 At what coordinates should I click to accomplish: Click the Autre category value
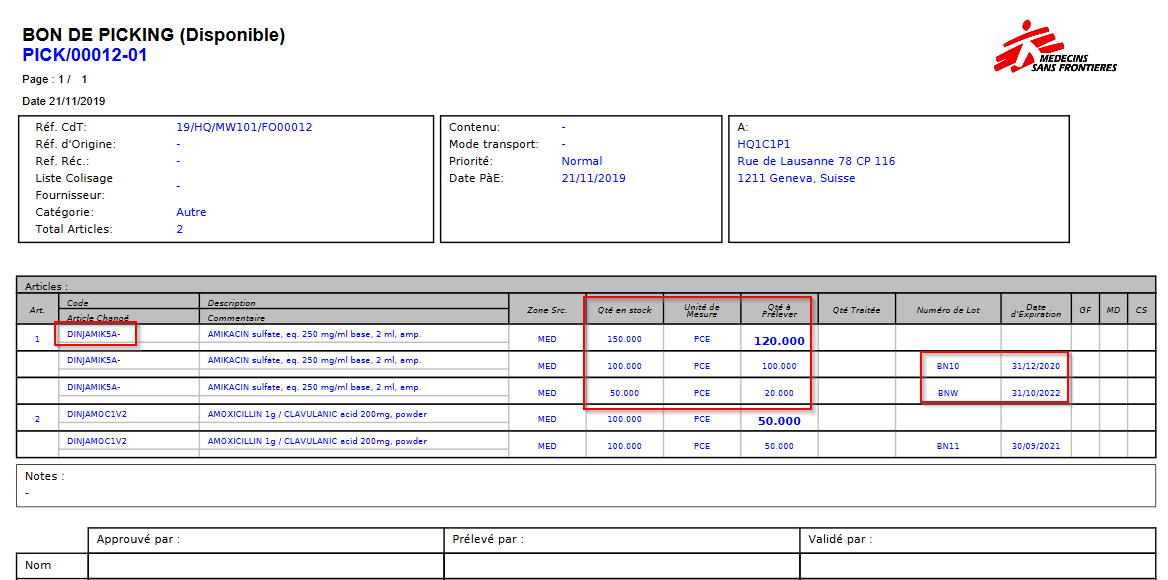(191, 212)
